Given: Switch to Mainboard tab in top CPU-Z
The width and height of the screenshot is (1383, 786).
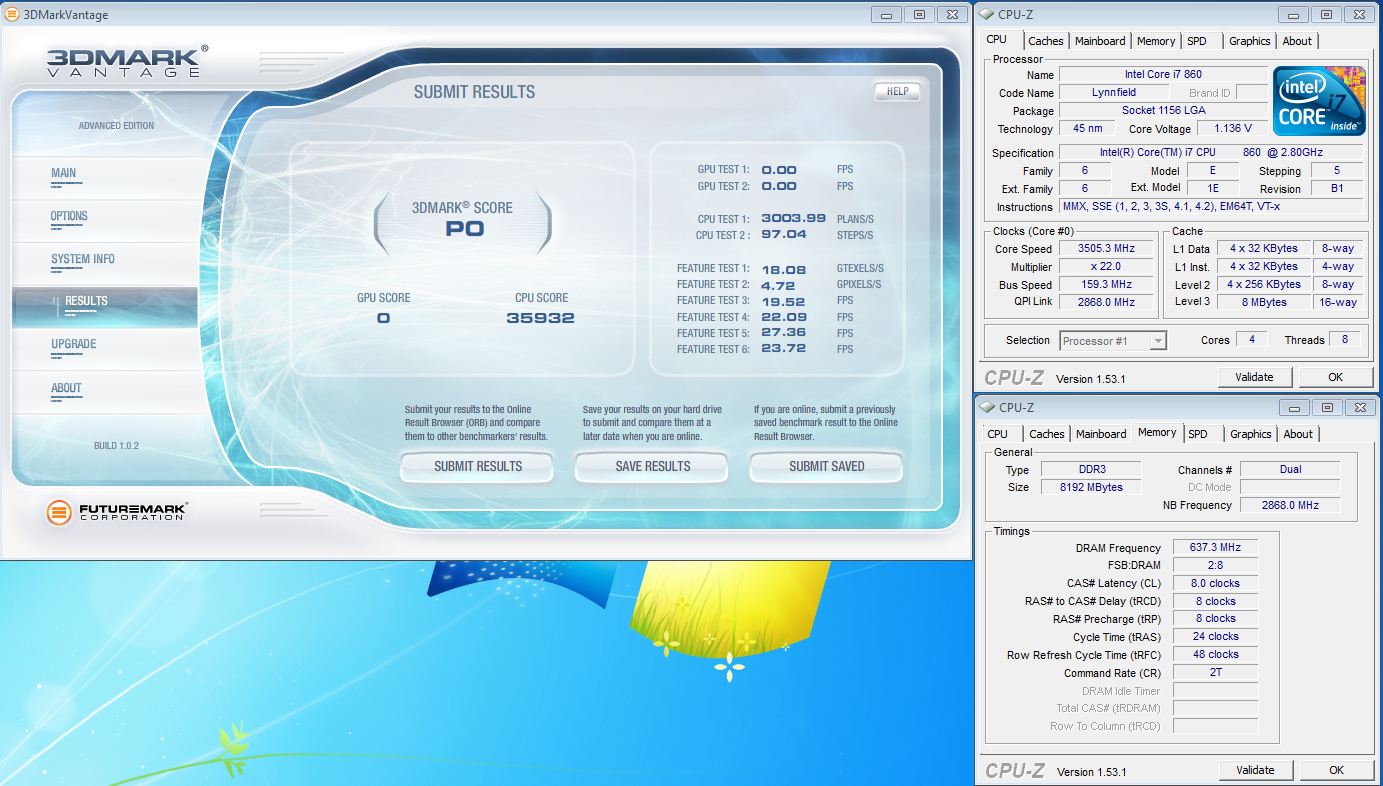Looking at the screenshot, I should (1100, 41).
